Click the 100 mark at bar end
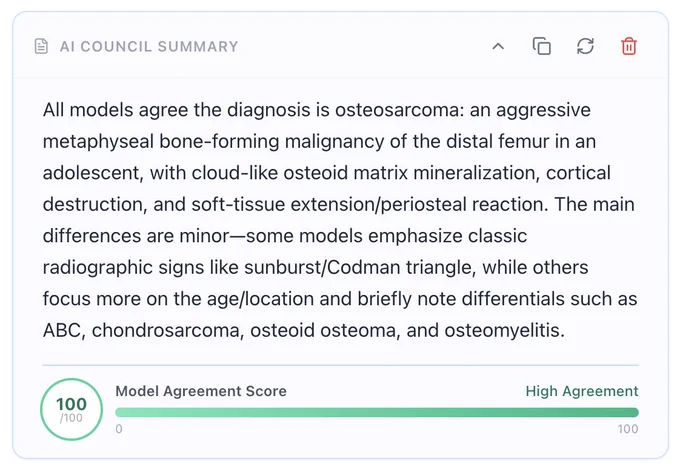Screen dimensions: 680x470 click(628, 429)
